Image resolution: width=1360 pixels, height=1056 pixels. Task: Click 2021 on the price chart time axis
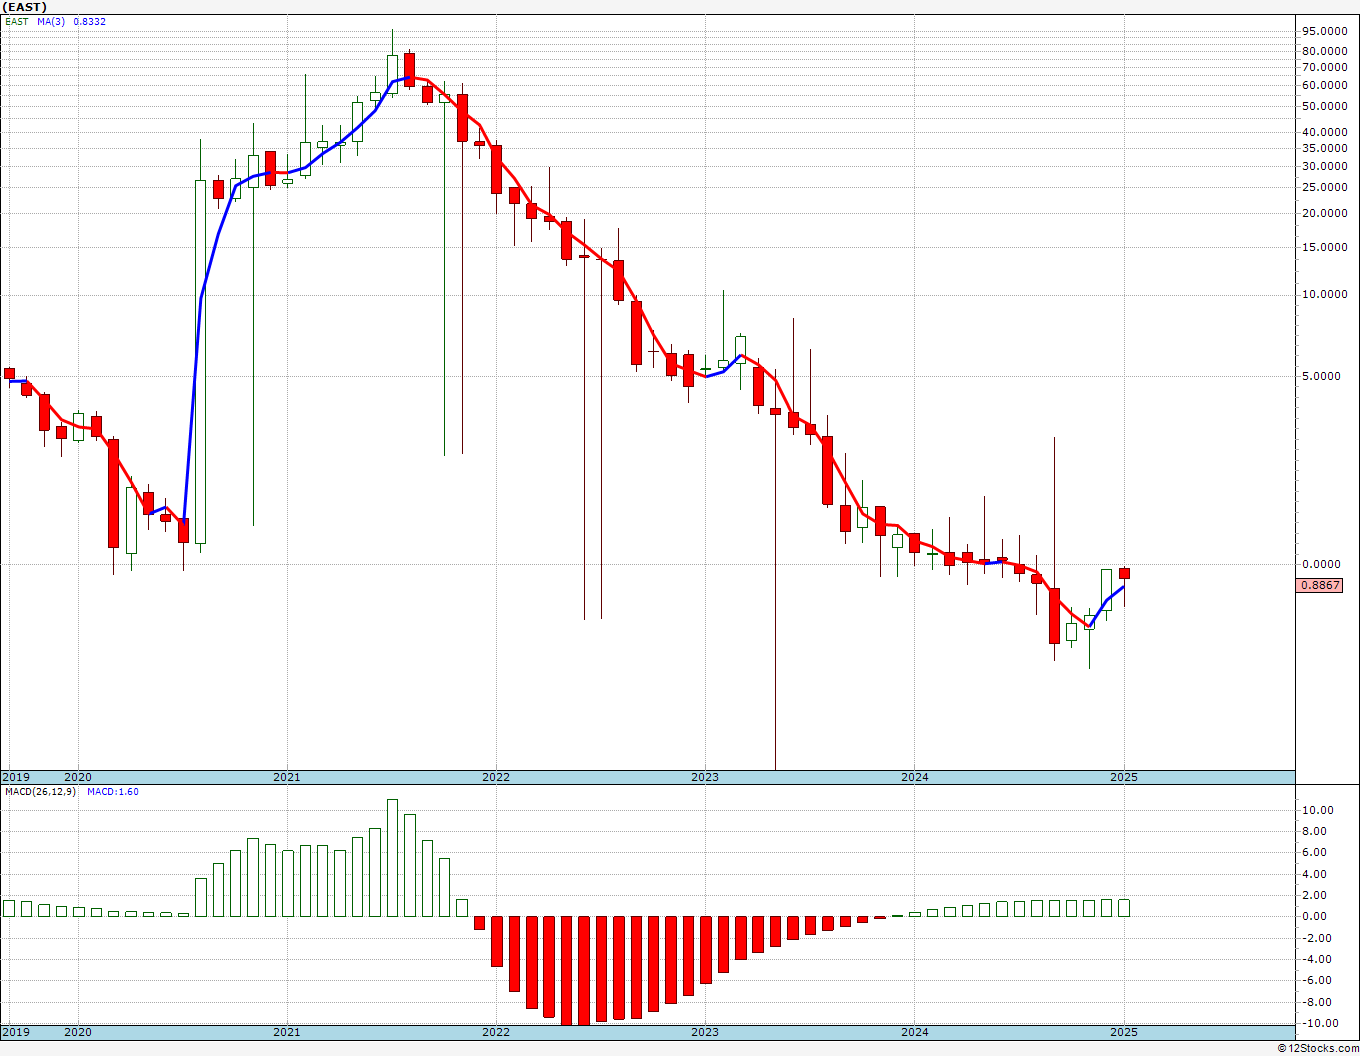tap(287, 777)
